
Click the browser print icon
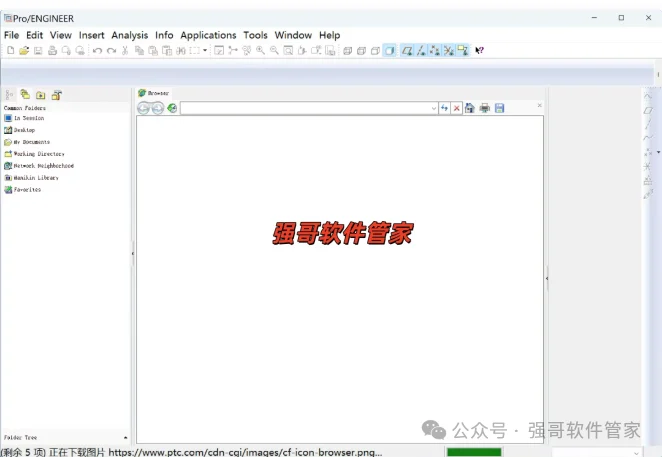(485, 108)
